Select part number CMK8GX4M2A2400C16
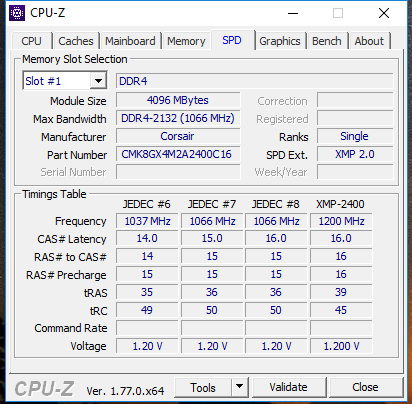Image resolution: width=412 pixels, height=404 pixels. click(178, 154)
